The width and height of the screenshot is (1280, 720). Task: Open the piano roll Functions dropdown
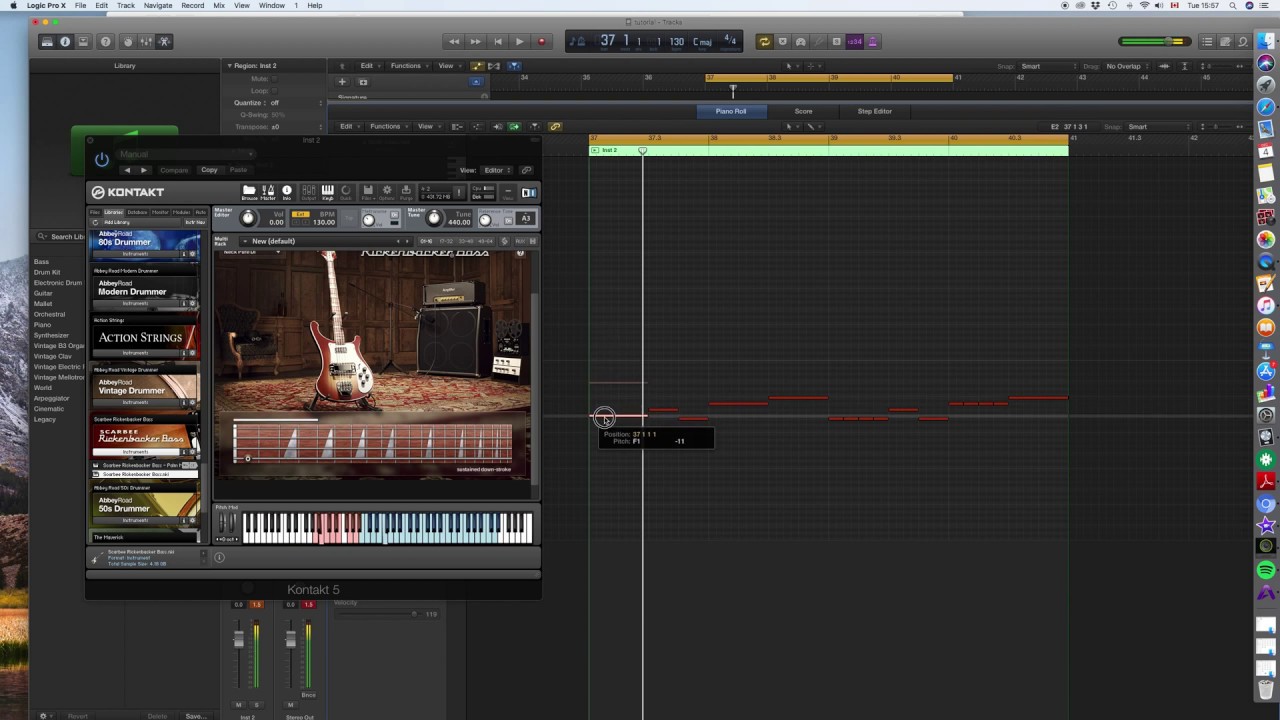tap(385, 127)
